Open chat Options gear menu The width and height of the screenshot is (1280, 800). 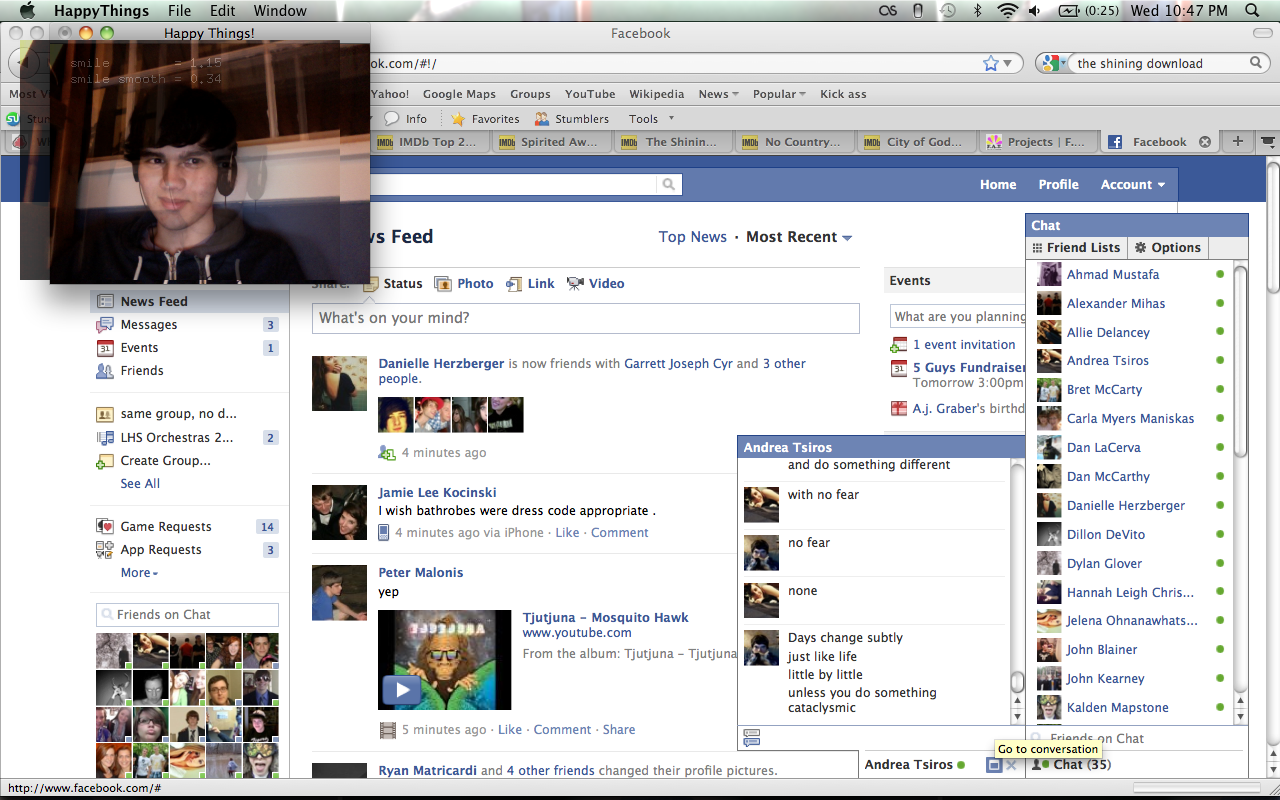click(x=1167, y=248)
